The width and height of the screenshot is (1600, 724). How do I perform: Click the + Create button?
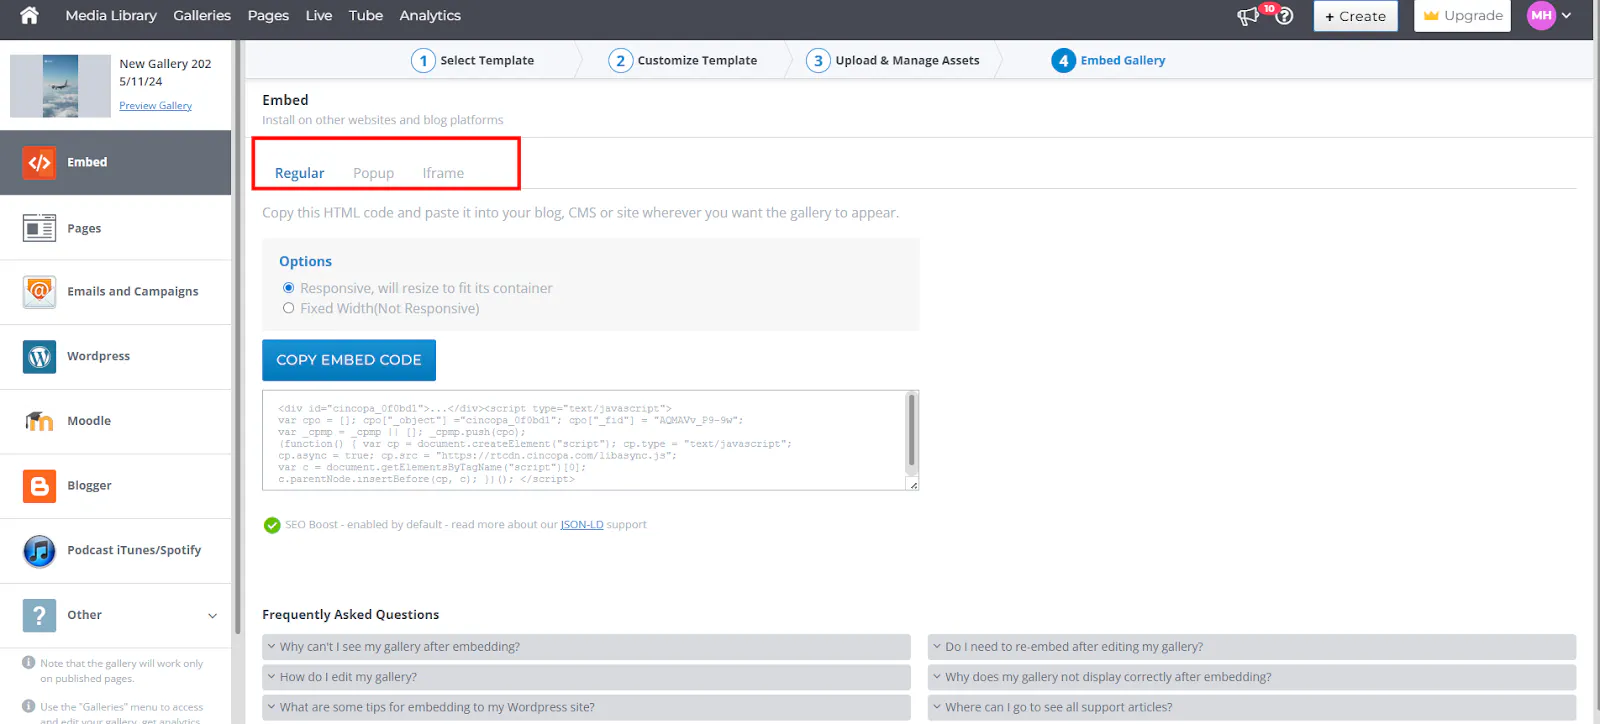pyautogui.click(x=1355, y=16)
